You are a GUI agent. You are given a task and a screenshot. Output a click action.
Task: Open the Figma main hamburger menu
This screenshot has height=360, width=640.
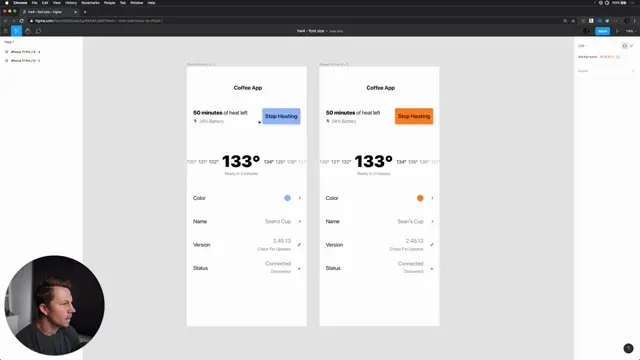pyautogui.click(x=6, y=31)
